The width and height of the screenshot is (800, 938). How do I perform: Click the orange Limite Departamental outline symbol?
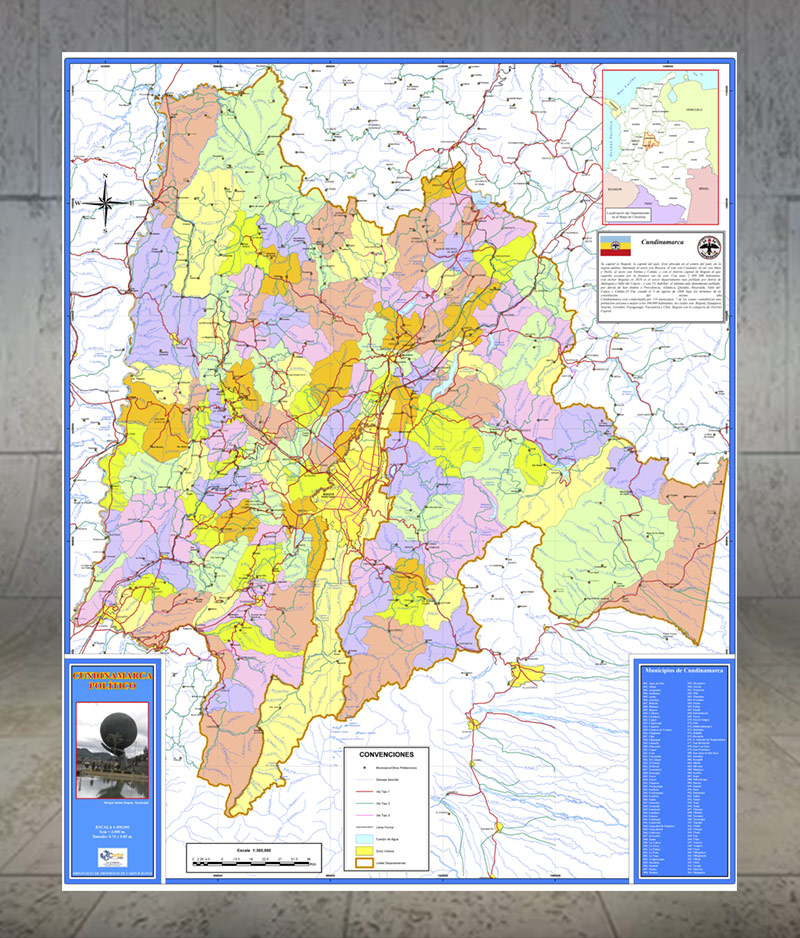point(364,863)
